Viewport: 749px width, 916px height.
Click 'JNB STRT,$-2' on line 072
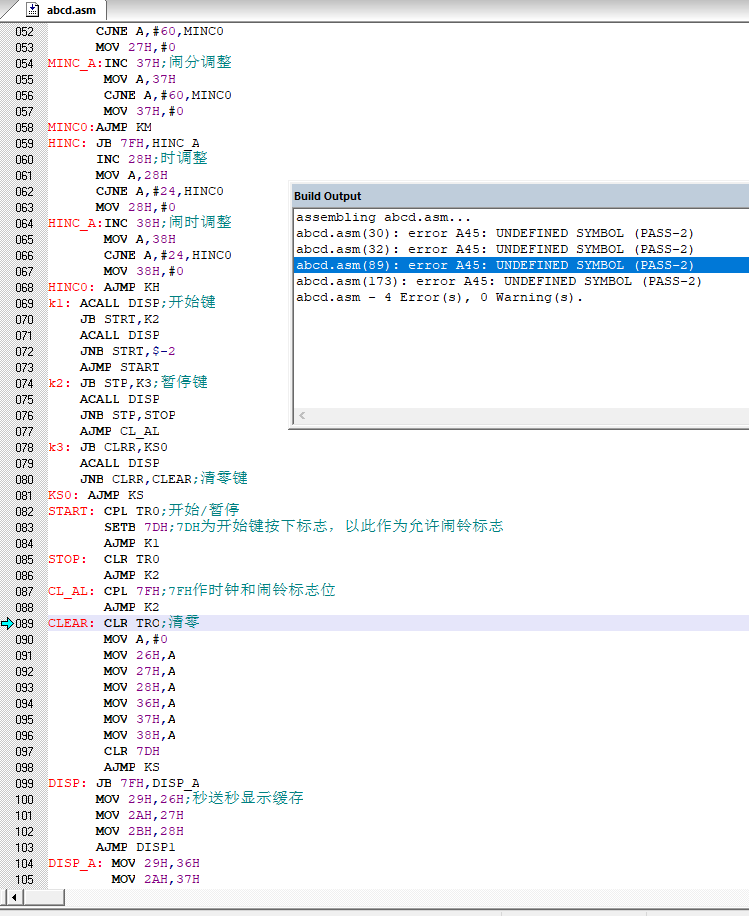pos(127,351)
